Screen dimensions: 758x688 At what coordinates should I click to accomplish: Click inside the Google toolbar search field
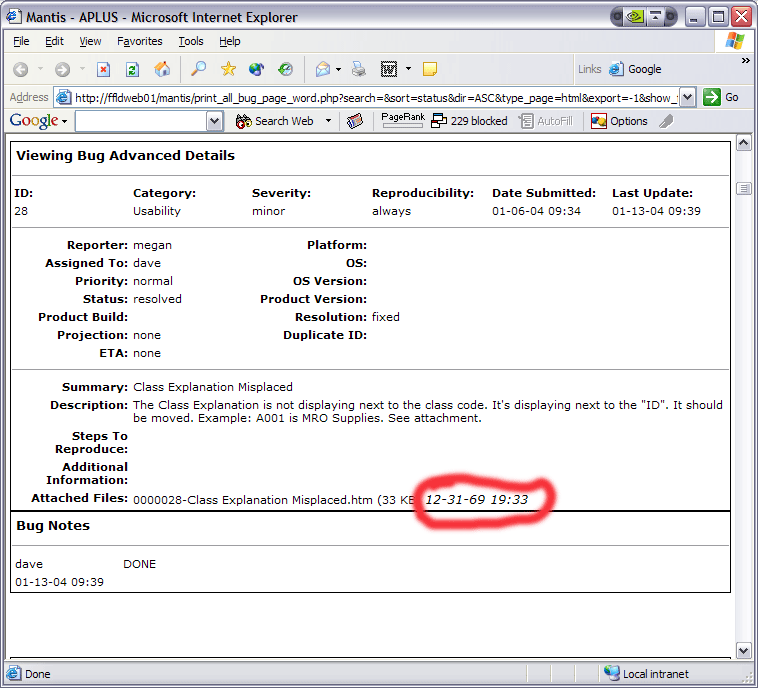click(140, 121)
